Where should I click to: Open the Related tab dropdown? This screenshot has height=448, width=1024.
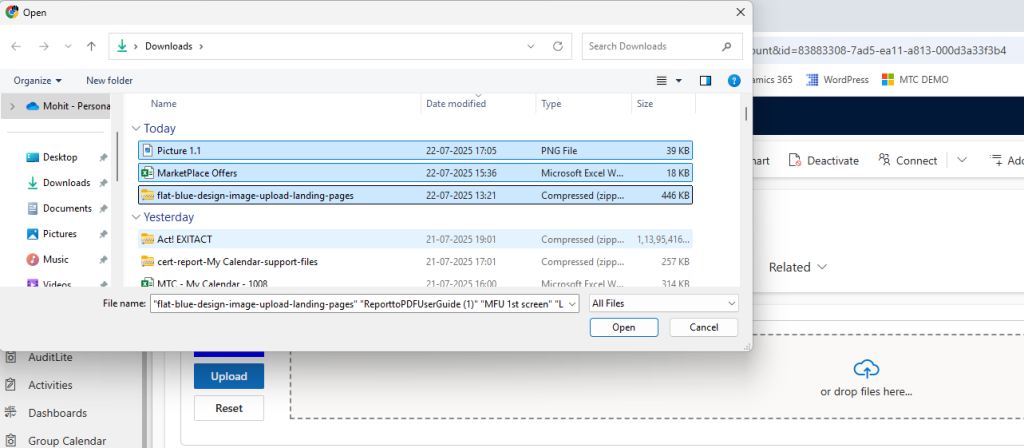[x=797, y=267]
